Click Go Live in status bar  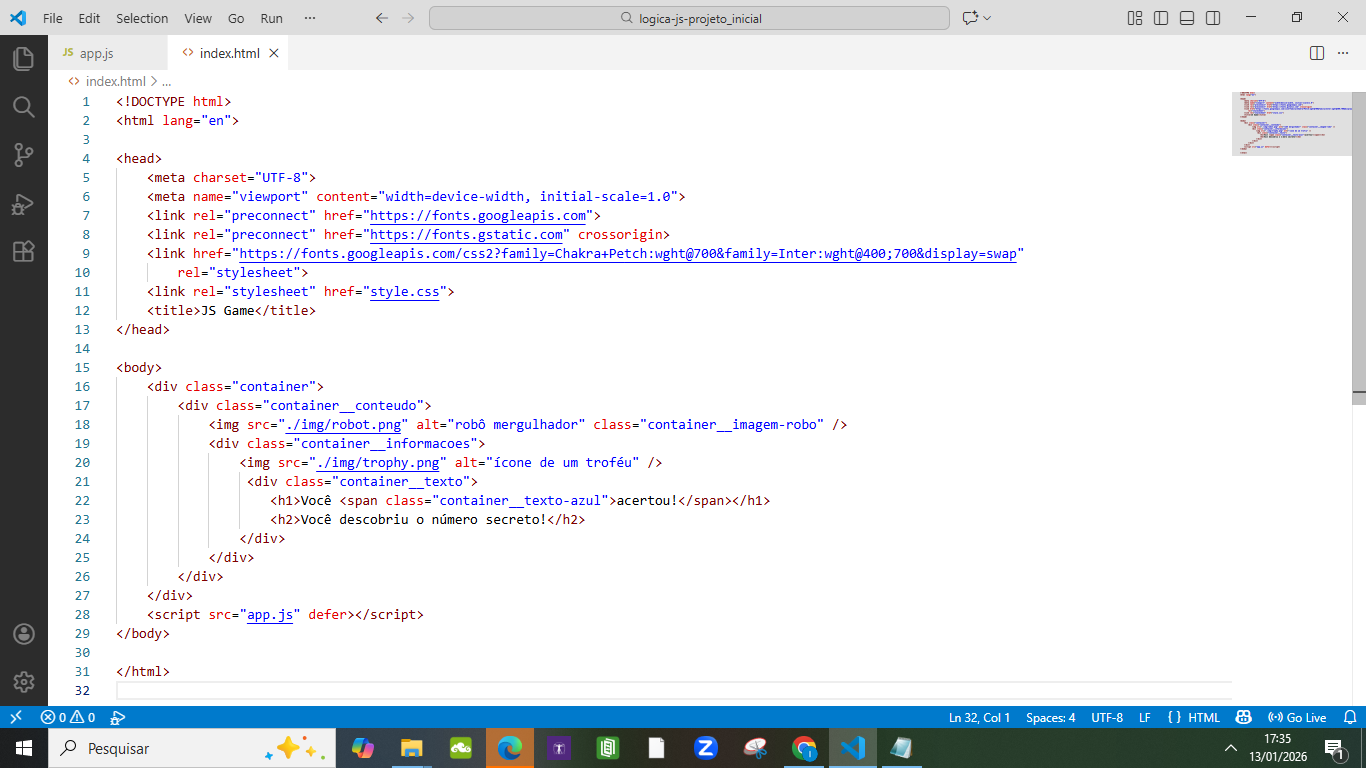coord(1297,718)
